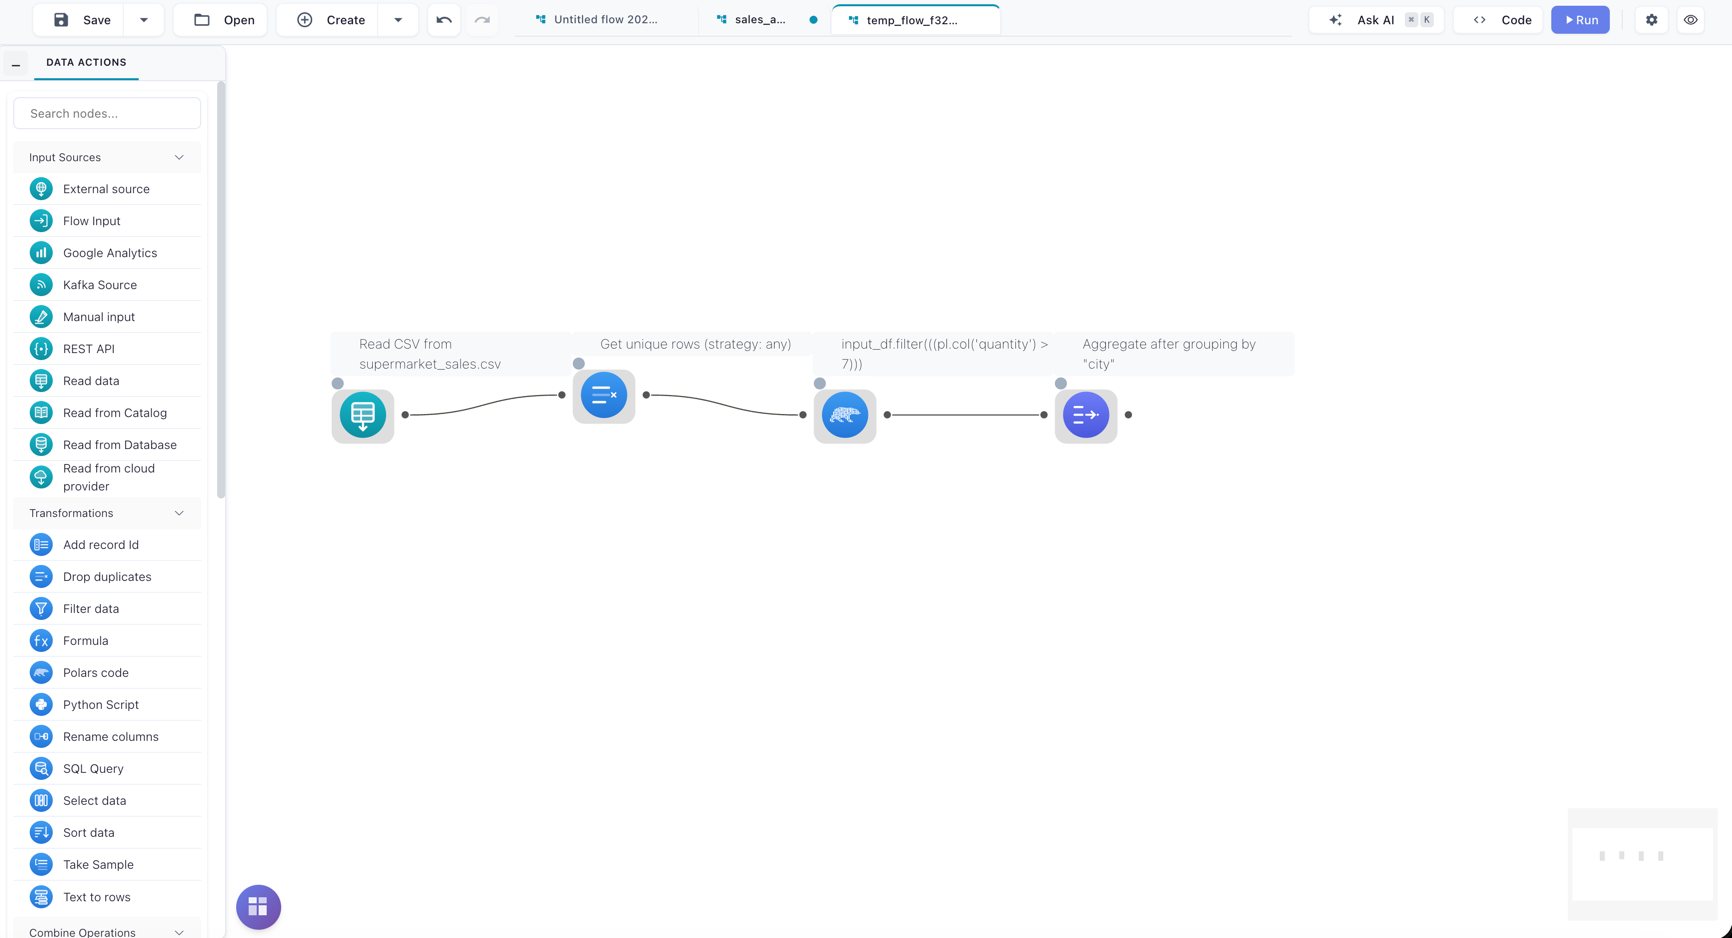Click the Read CSV node icon on canvas
This screenshot has width=1732, height=938.
click(x=363, y=415)
